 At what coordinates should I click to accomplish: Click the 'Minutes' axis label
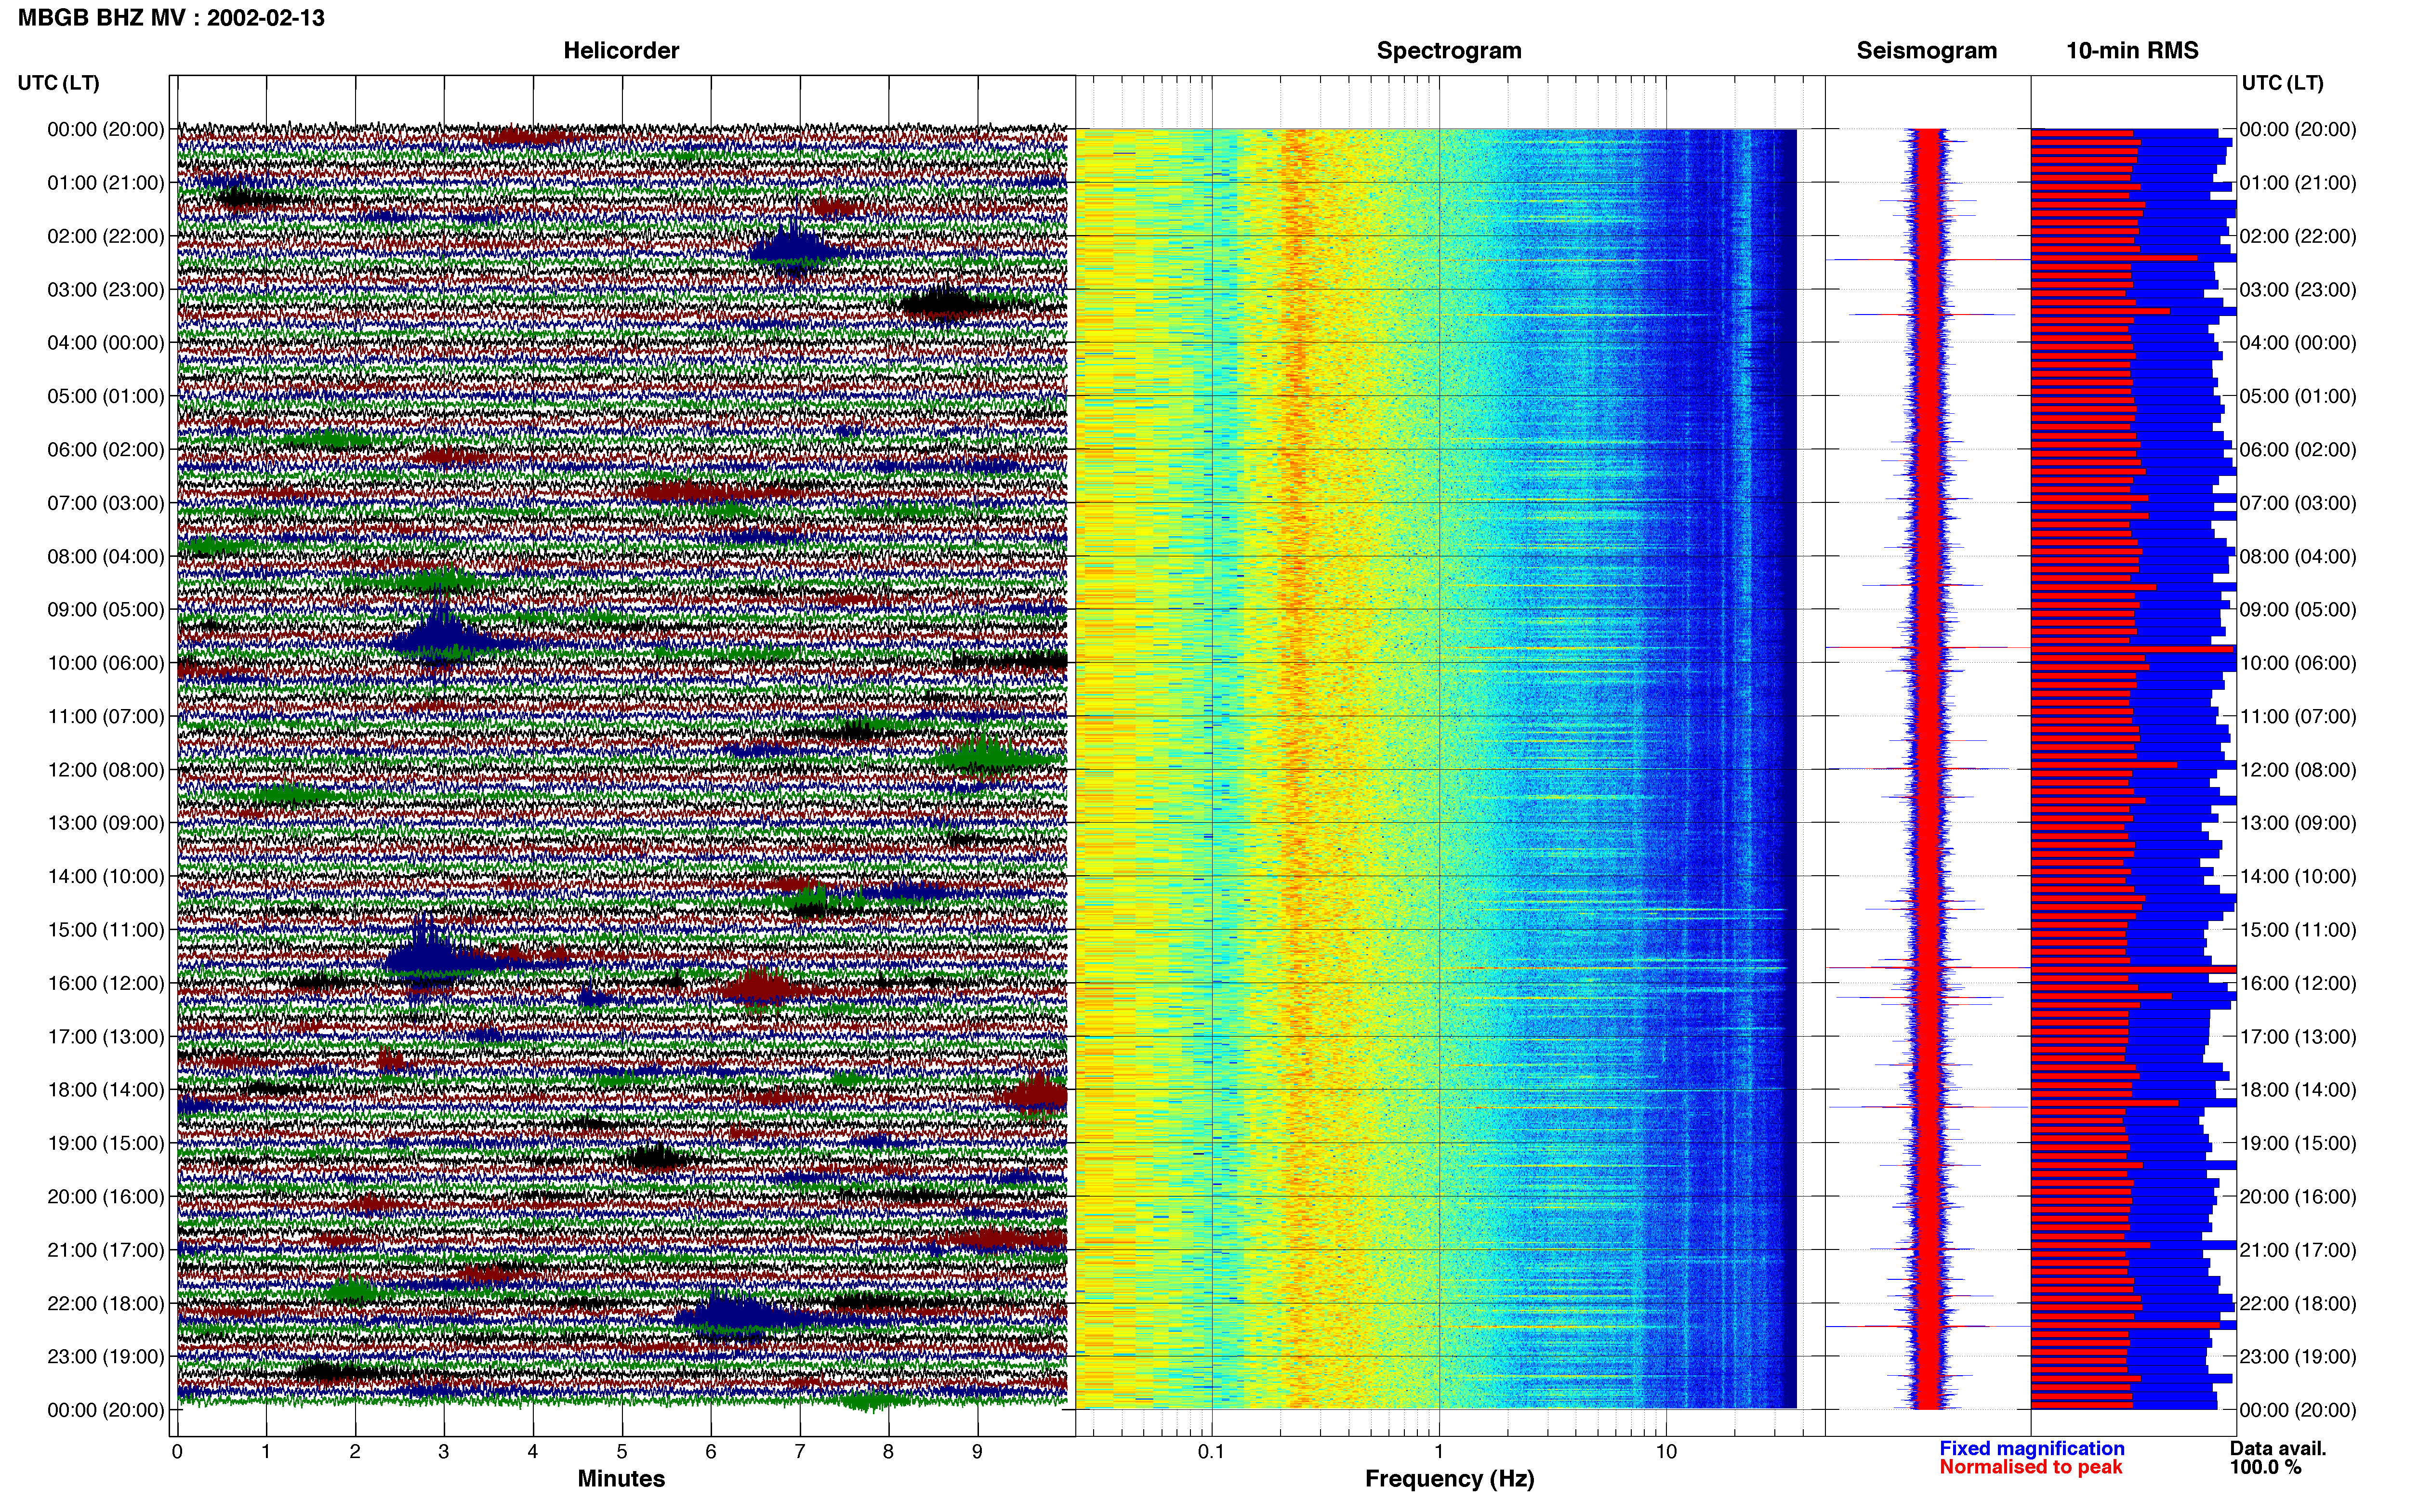point(621,1478)
